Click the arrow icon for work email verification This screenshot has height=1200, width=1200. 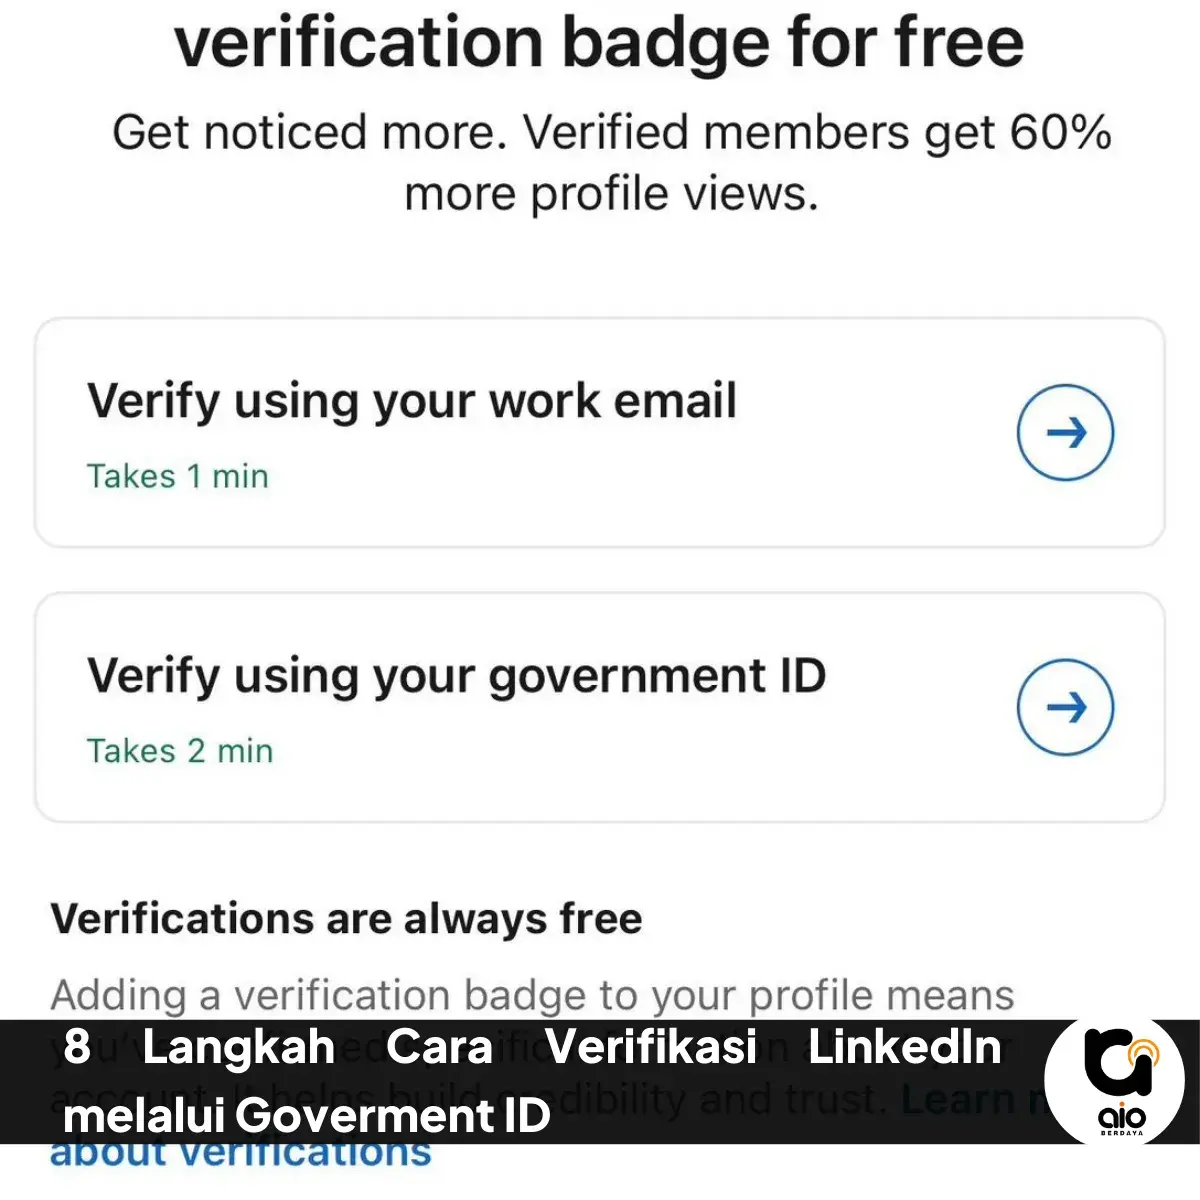point(1065,432)
